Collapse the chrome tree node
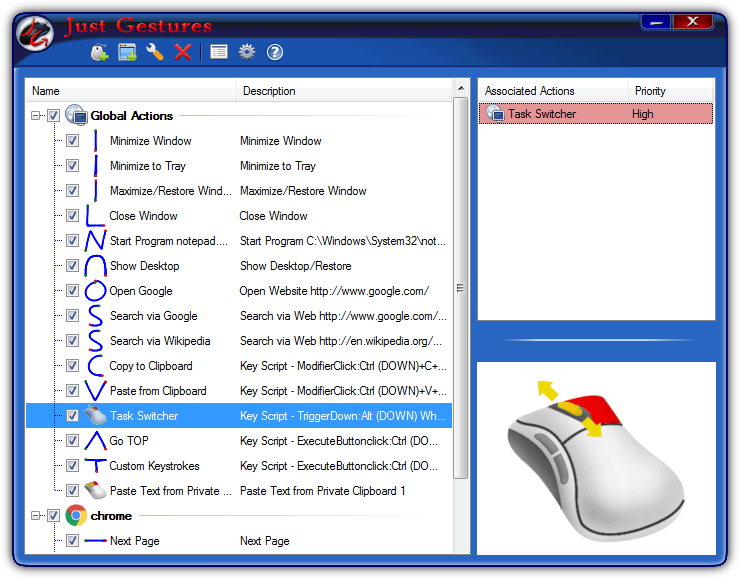The image size is (740, 578). [35, 515]
